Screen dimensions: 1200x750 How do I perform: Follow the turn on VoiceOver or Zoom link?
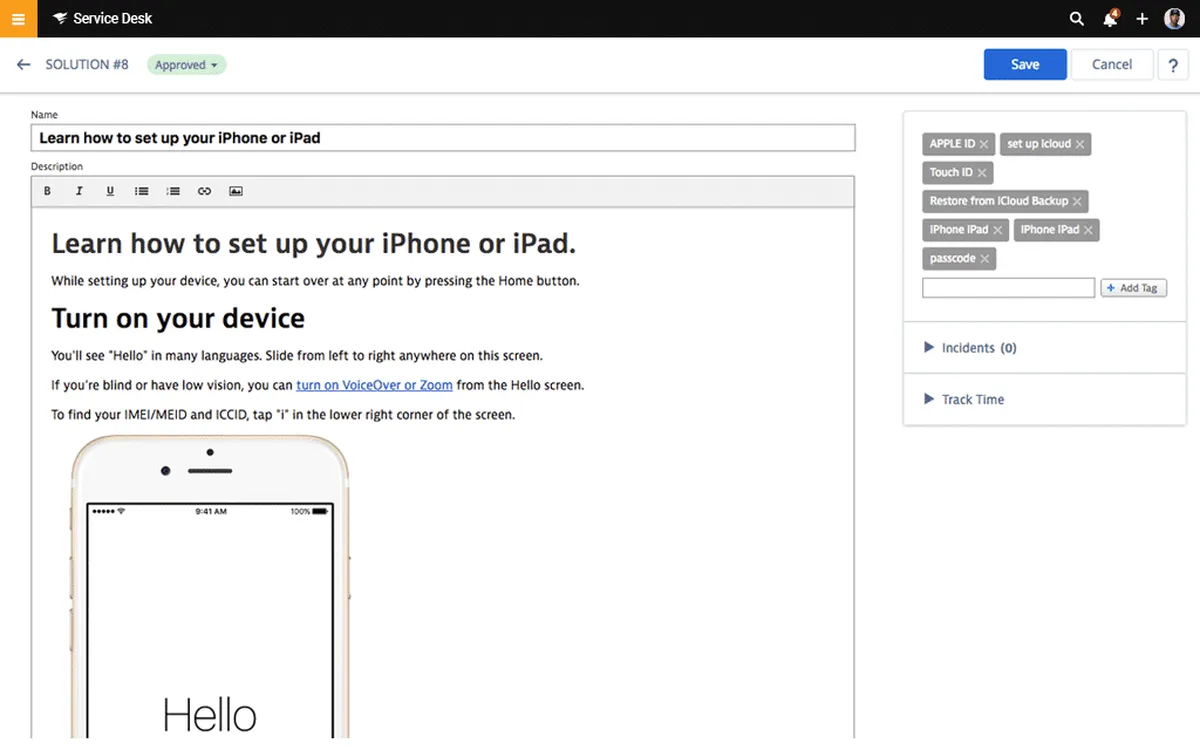[374, 385]
